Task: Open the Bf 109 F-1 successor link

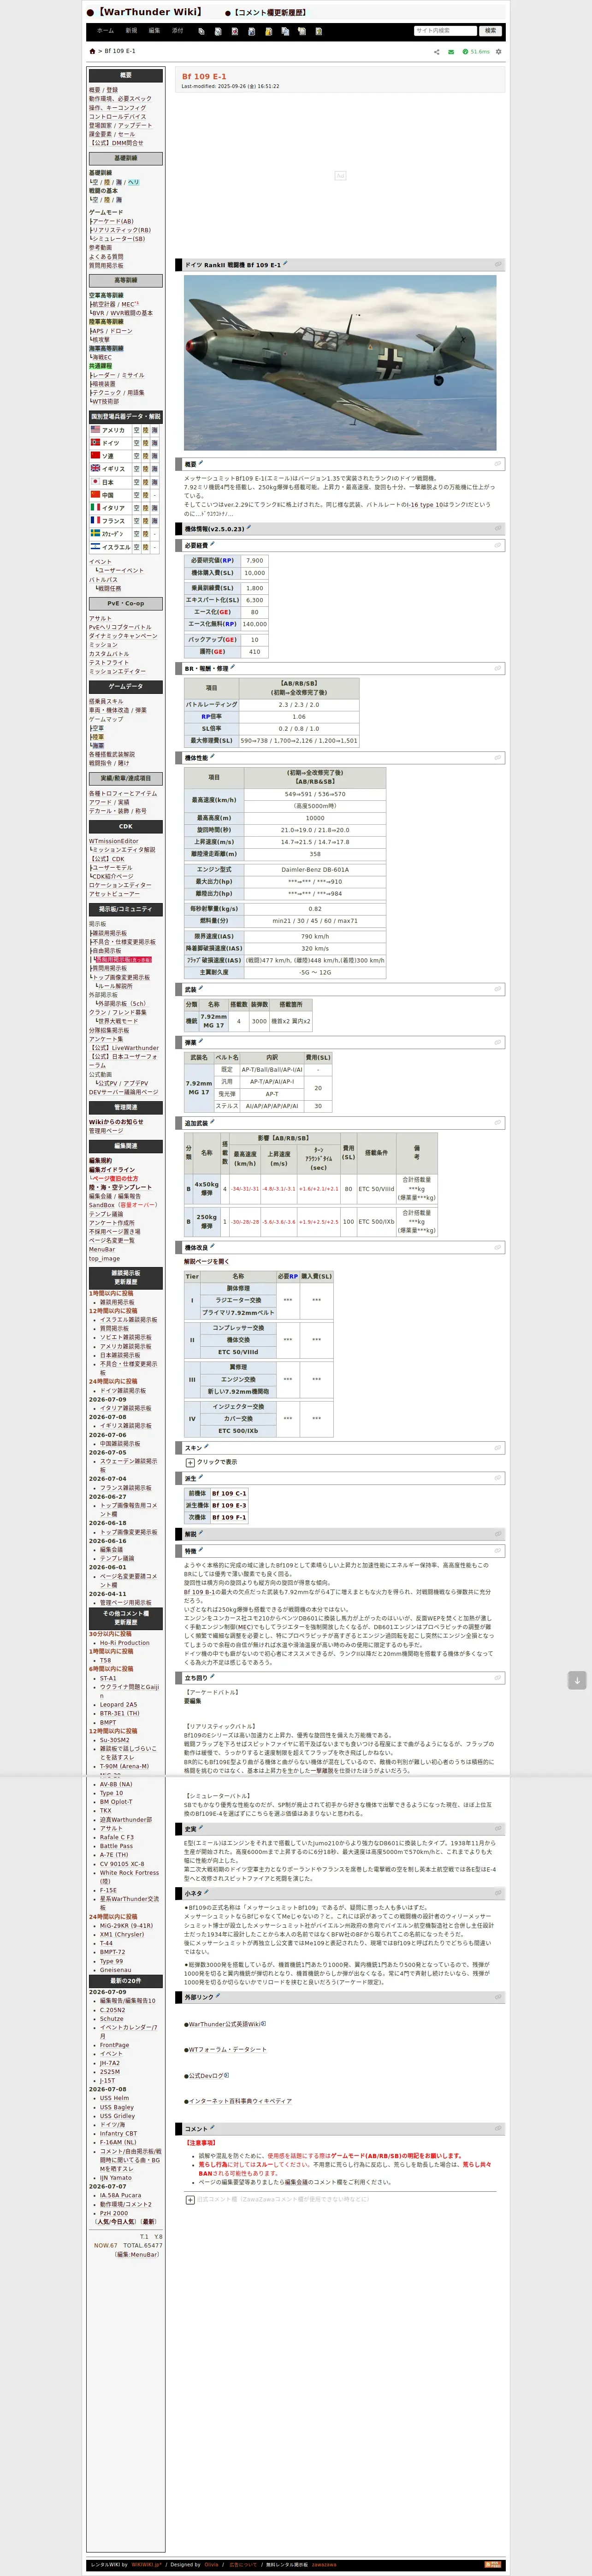Action: tap(228, 1517)
